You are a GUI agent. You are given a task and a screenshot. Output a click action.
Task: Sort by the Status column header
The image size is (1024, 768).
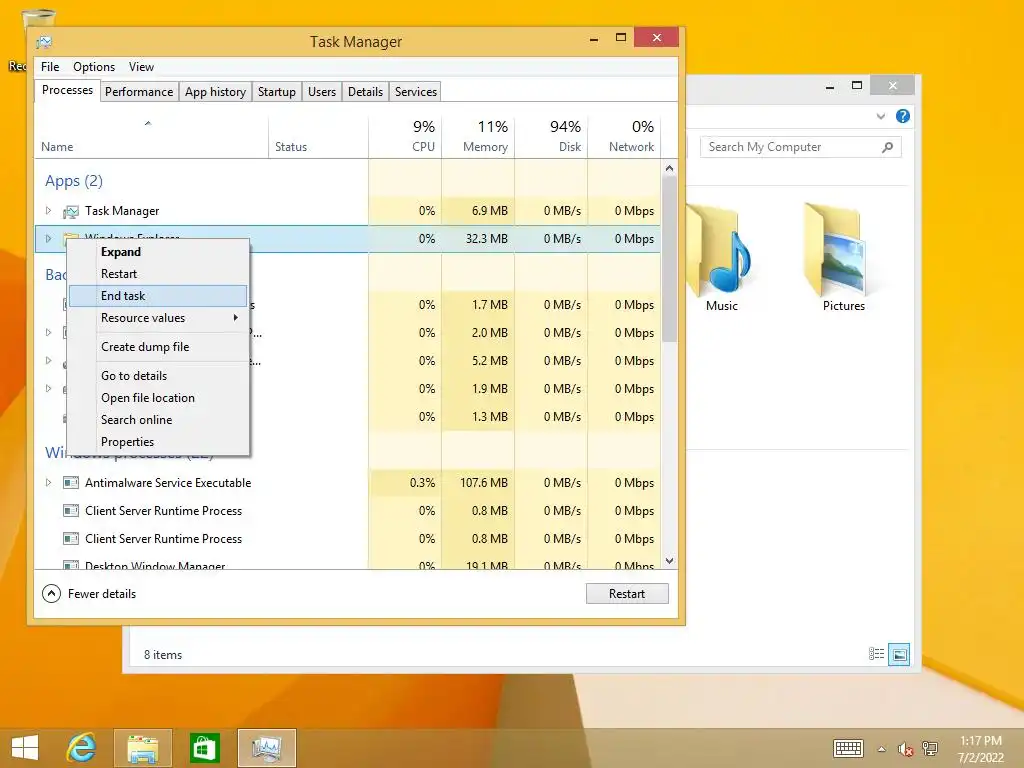(318, 138)
